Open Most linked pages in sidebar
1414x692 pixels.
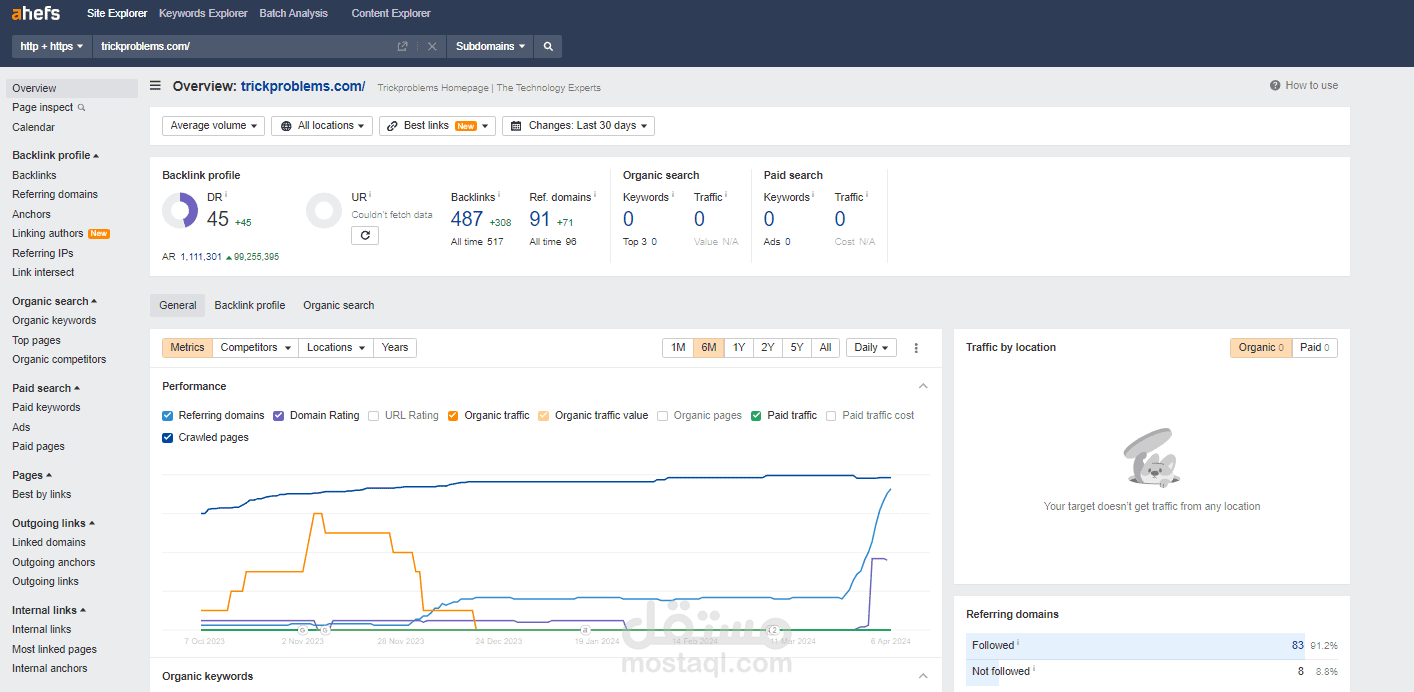(x=54, y=649)
